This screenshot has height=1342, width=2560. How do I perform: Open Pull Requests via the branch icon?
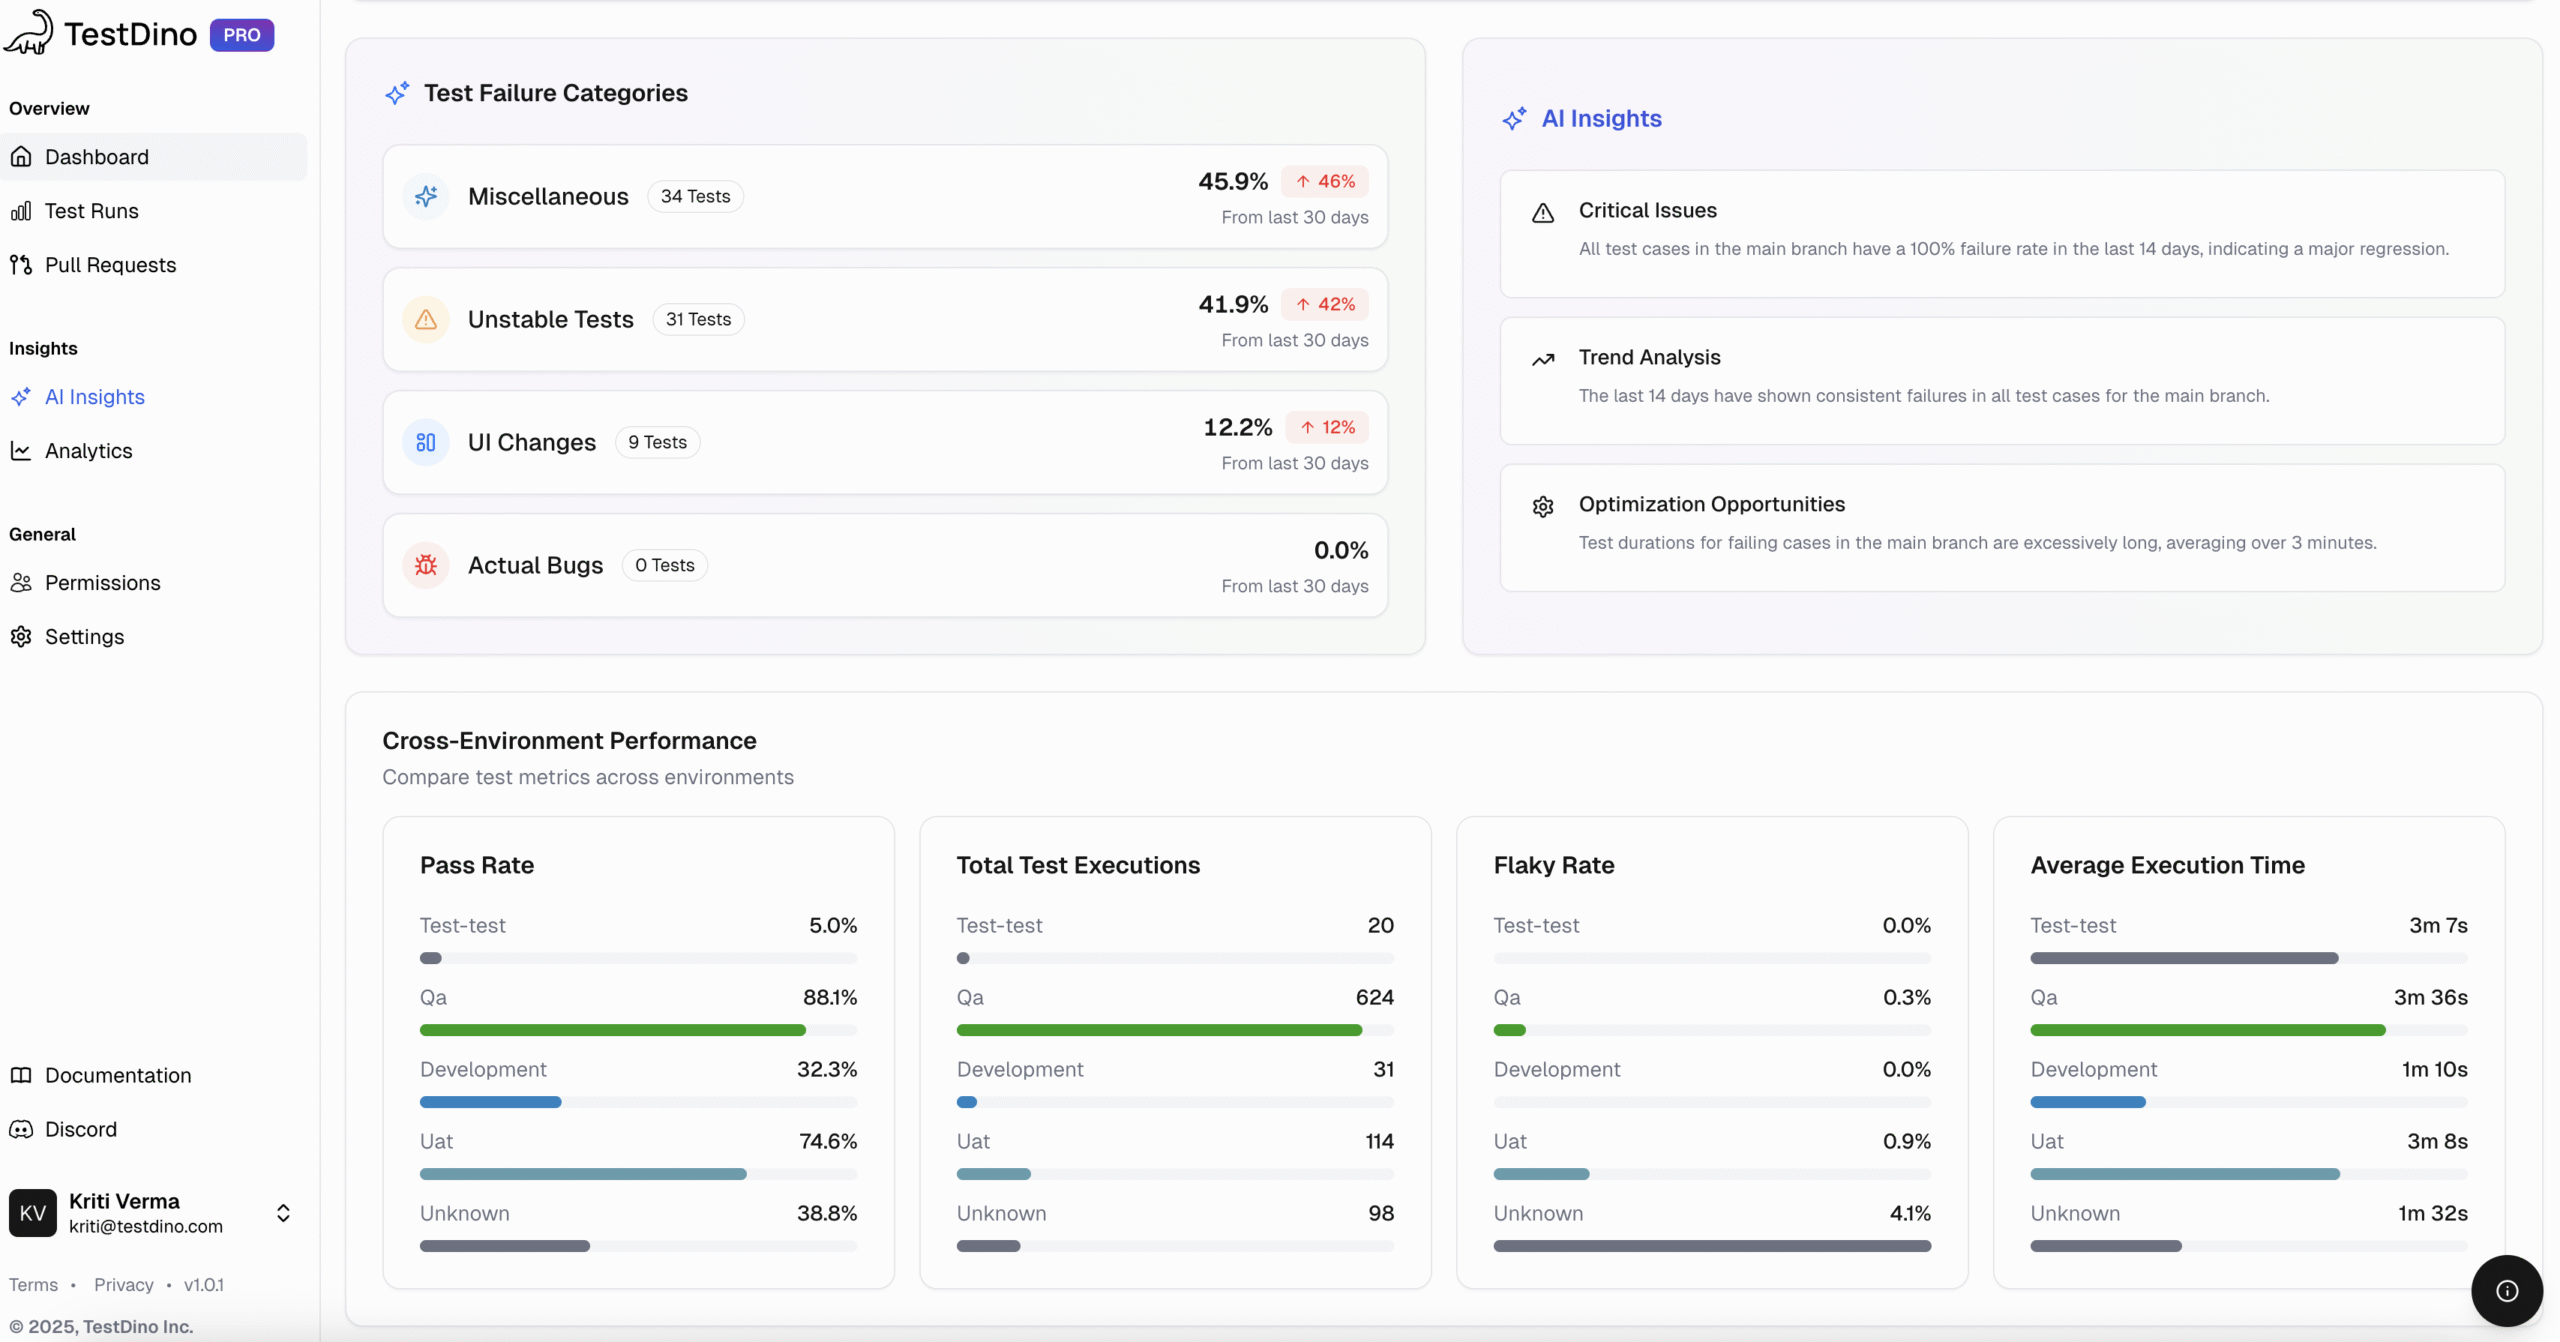pos(21,264)
